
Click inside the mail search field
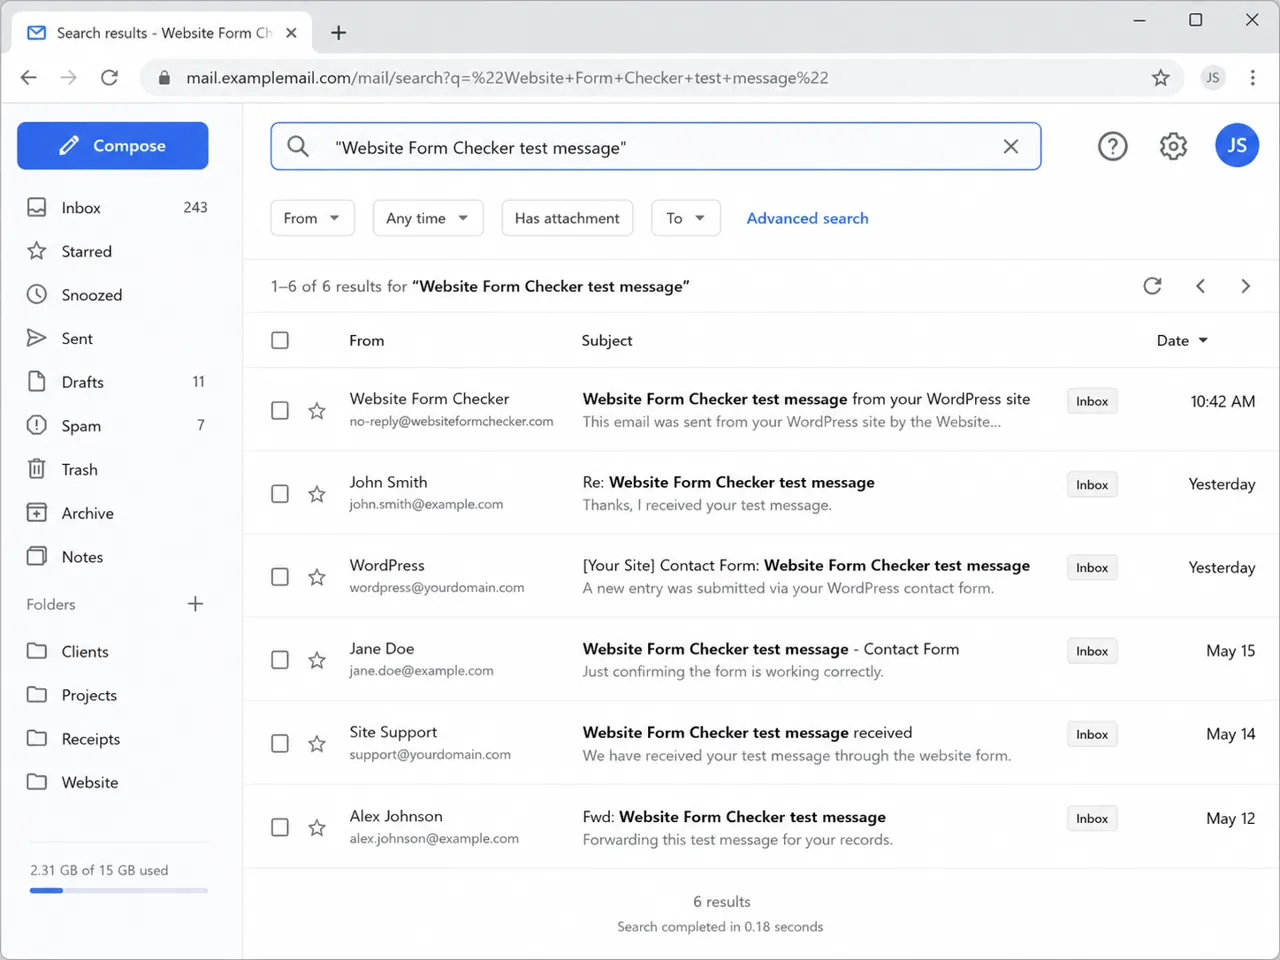(655, 147)
